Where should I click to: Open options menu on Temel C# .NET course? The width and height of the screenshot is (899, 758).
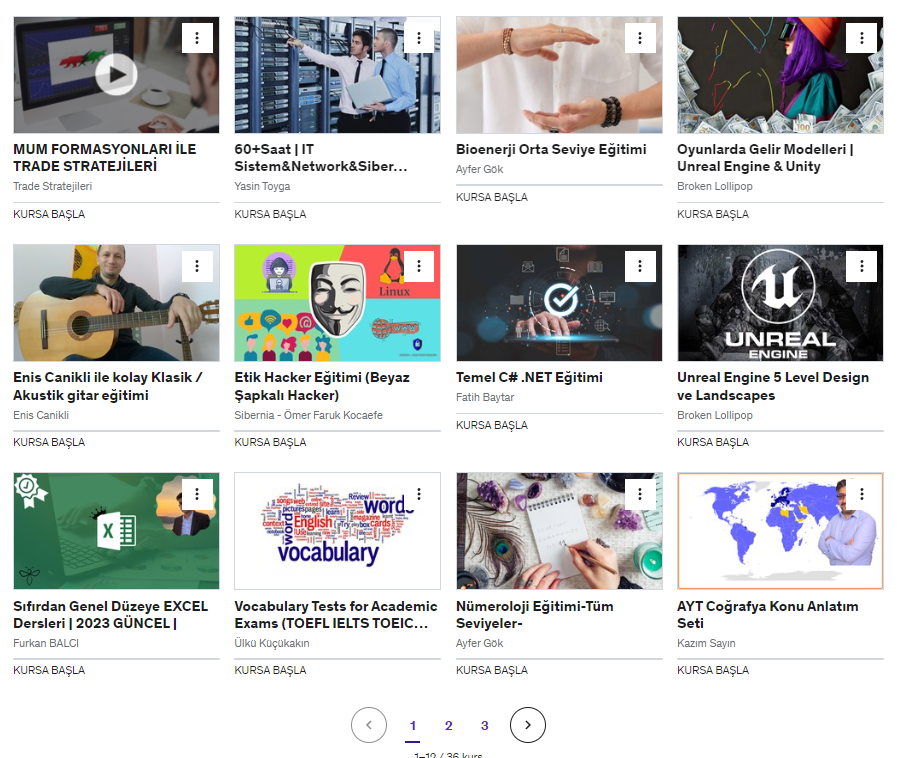click(640, 266)
